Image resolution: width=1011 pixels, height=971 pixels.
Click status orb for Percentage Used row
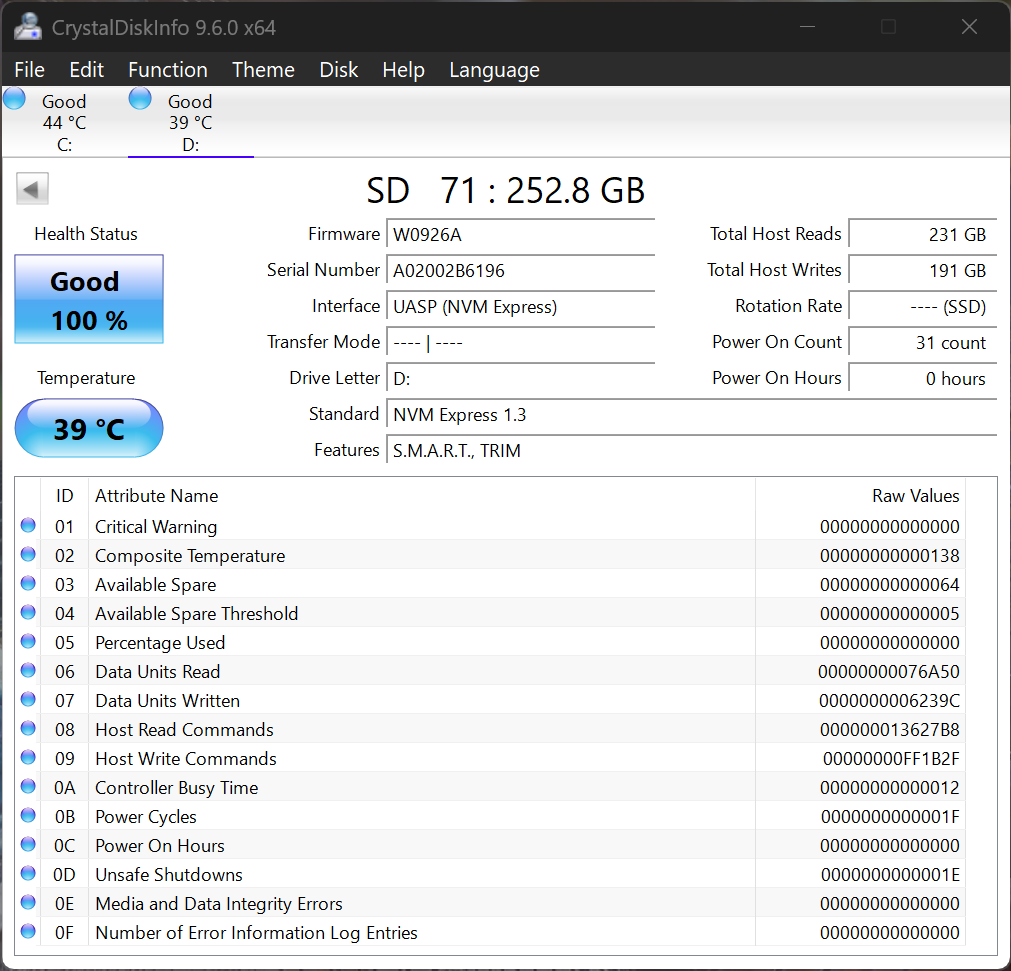(x=28, y=642)
